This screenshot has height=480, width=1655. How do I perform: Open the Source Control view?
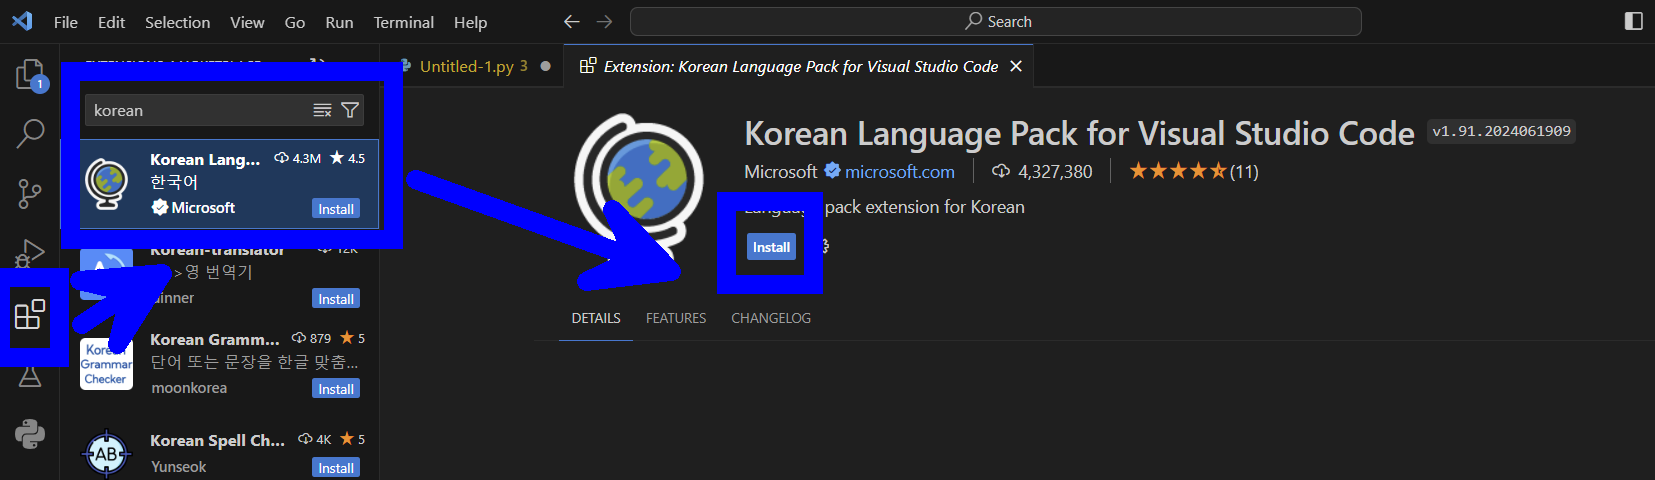pyautogui.click(x=30, y=194)
